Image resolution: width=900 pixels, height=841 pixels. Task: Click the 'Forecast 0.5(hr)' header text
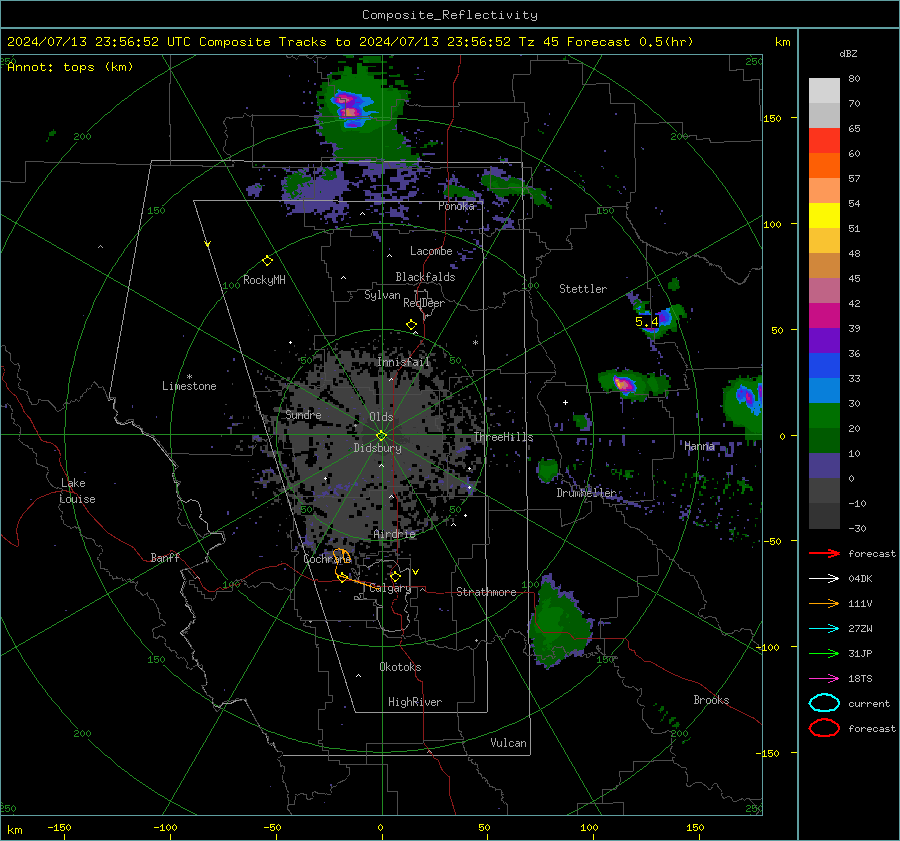(x=630, y=42)
